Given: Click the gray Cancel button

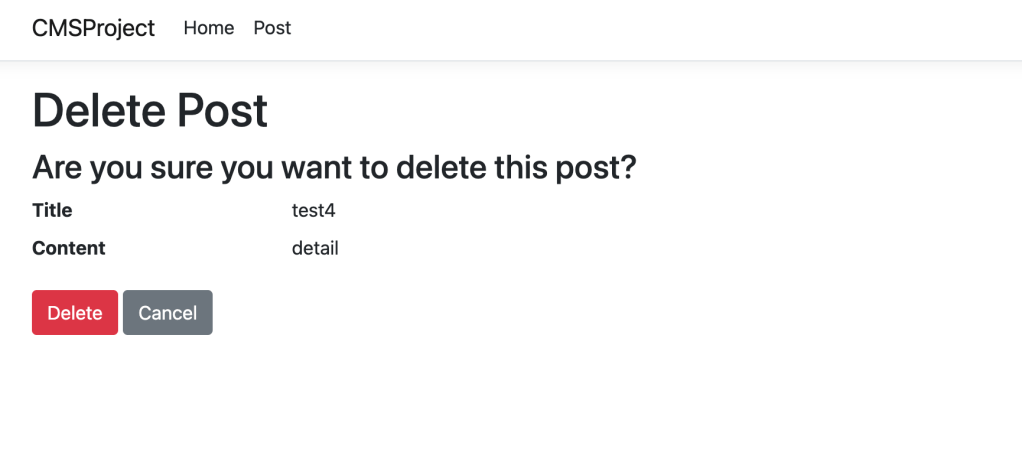Looking at the screenshot, I should (x=168, y=312).
